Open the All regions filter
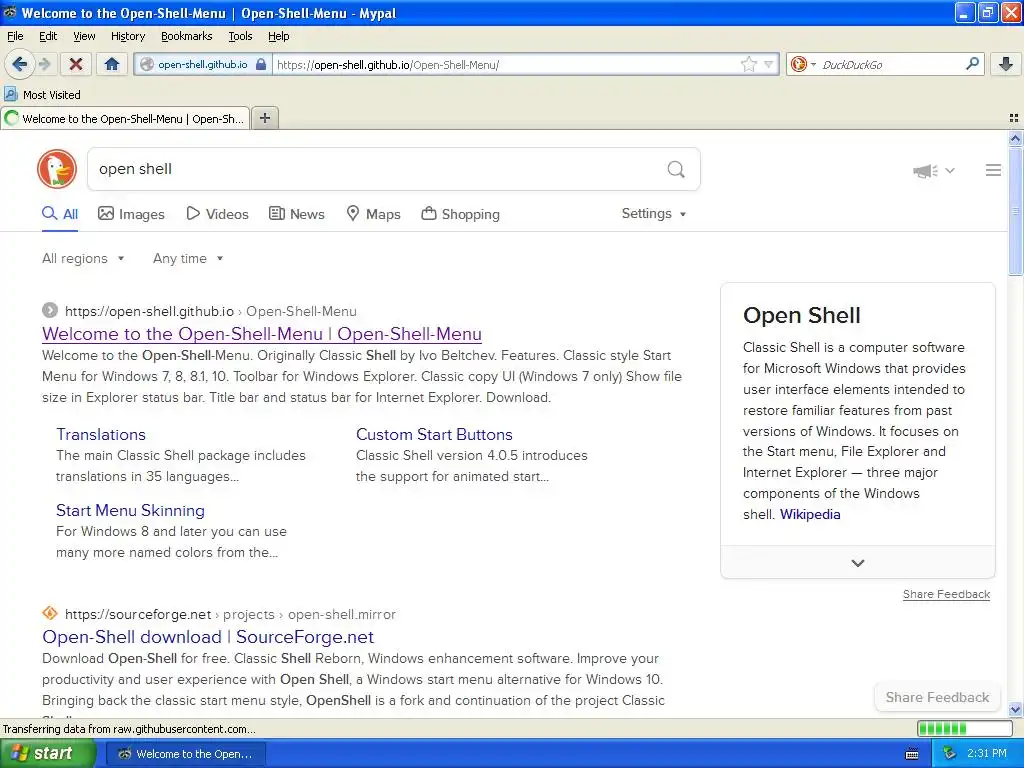The width and height of the screenshot is (1024, 768). point(83,259)
